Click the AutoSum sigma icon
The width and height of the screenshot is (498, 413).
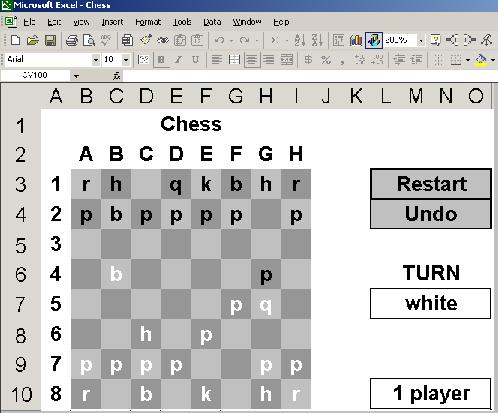[x=275, y=40]
